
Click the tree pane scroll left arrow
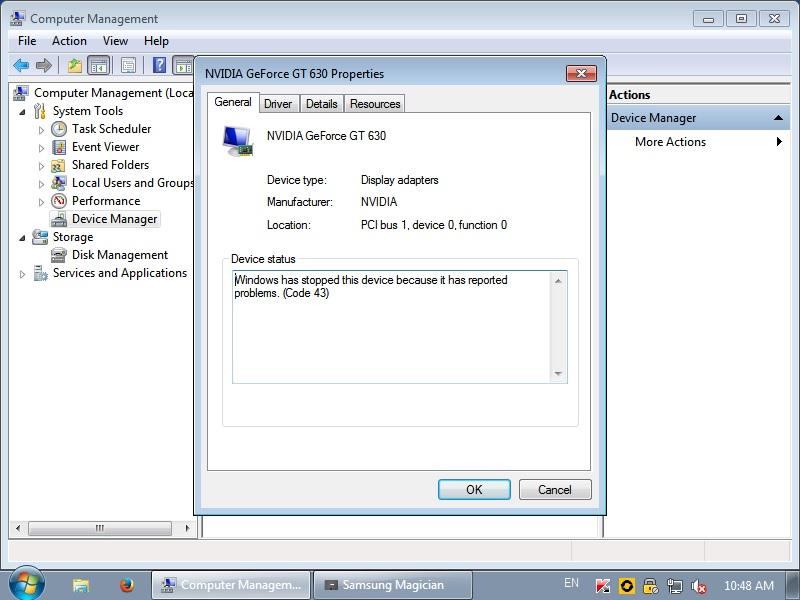(18, 528)
